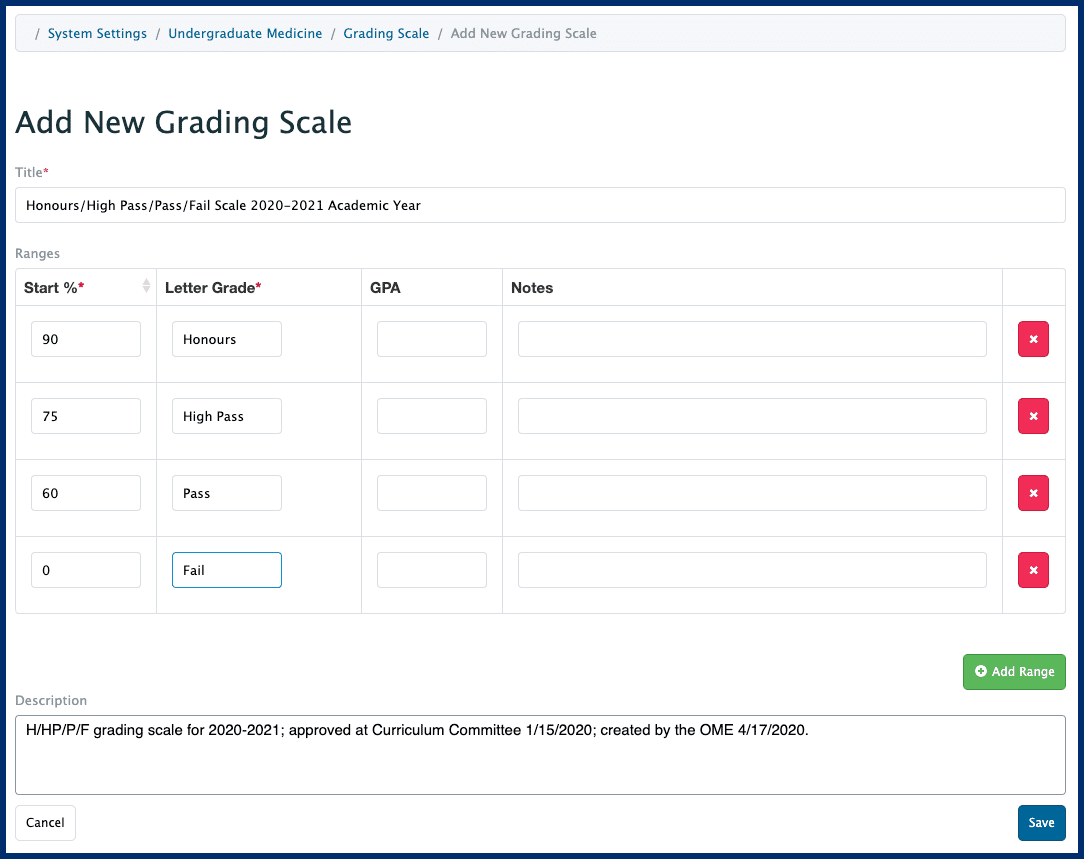Open Undergraduate Medicine from breadcrumb
This screenshot has height=859, width=1084.
pyautogui.click(x=245, y=33)
